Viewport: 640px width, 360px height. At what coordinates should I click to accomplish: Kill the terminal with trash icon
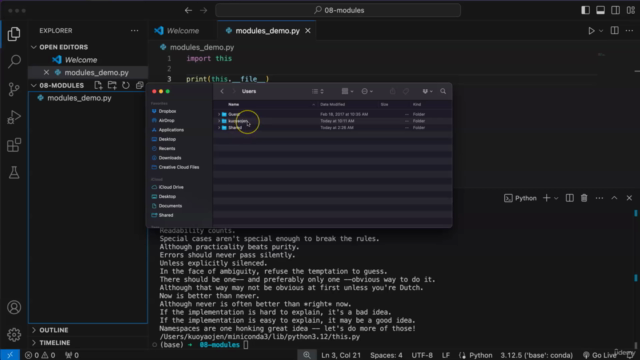584,198
